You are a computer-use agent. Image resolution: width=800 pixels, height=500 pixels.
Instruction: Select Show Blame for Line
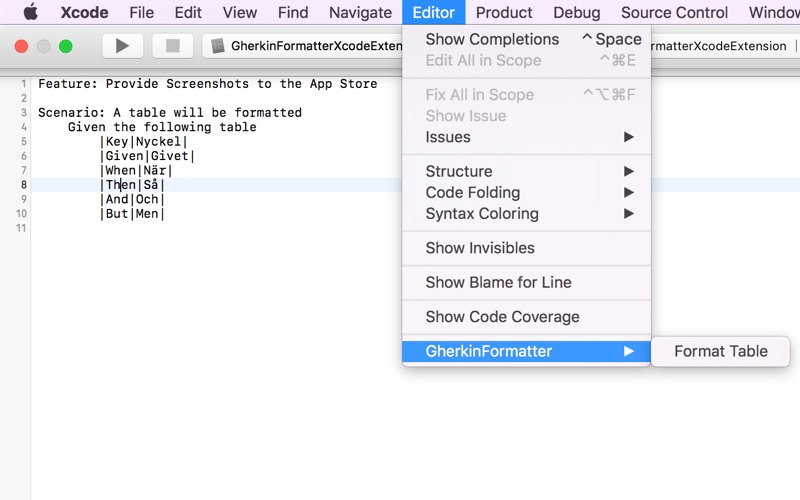coord(527,282)
